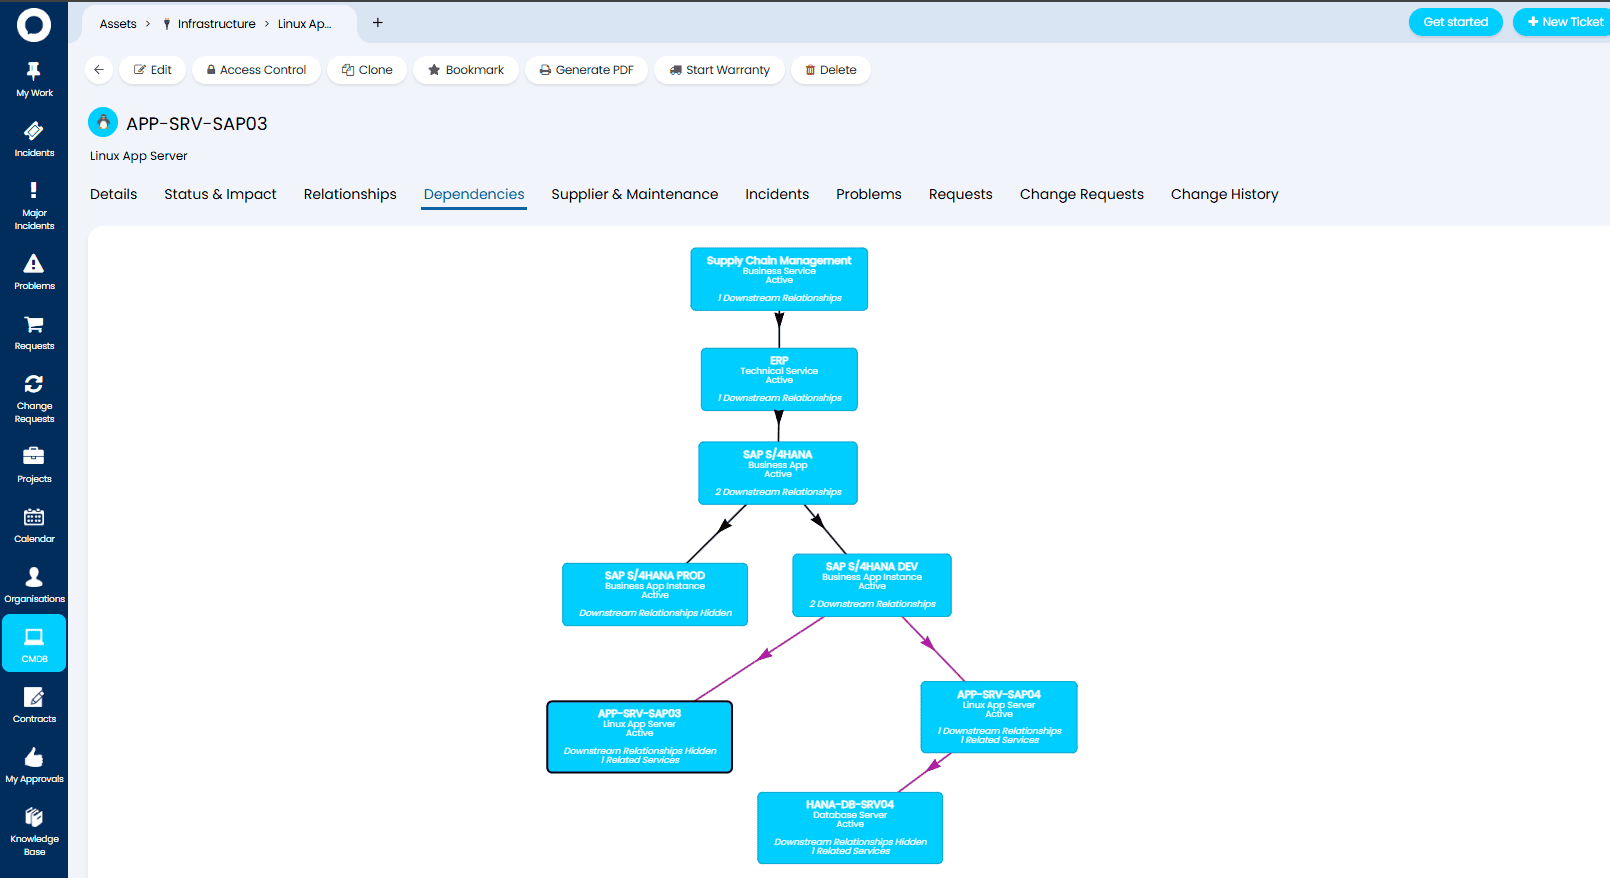Click the Linux Ap... breadcrumb
This screenshot has height=878, width=1610.
[x=304, y=23]
